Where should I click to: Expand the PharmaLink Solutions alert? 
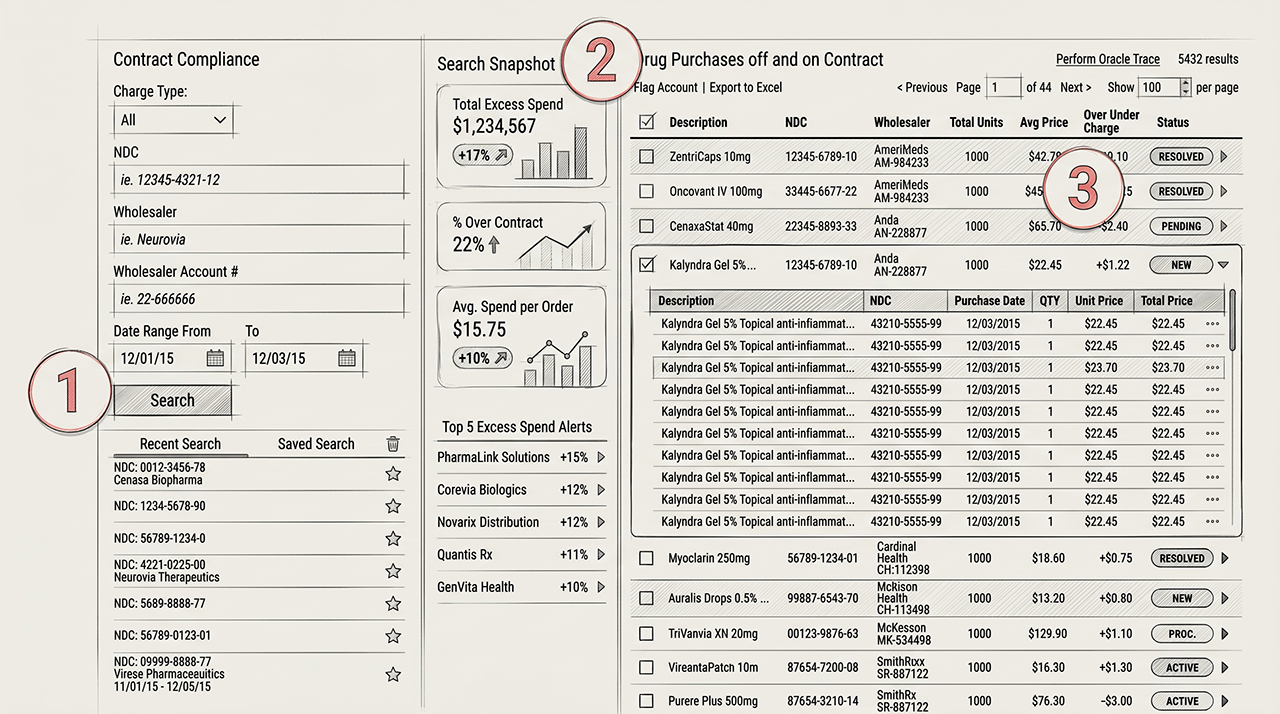point(601,457)
